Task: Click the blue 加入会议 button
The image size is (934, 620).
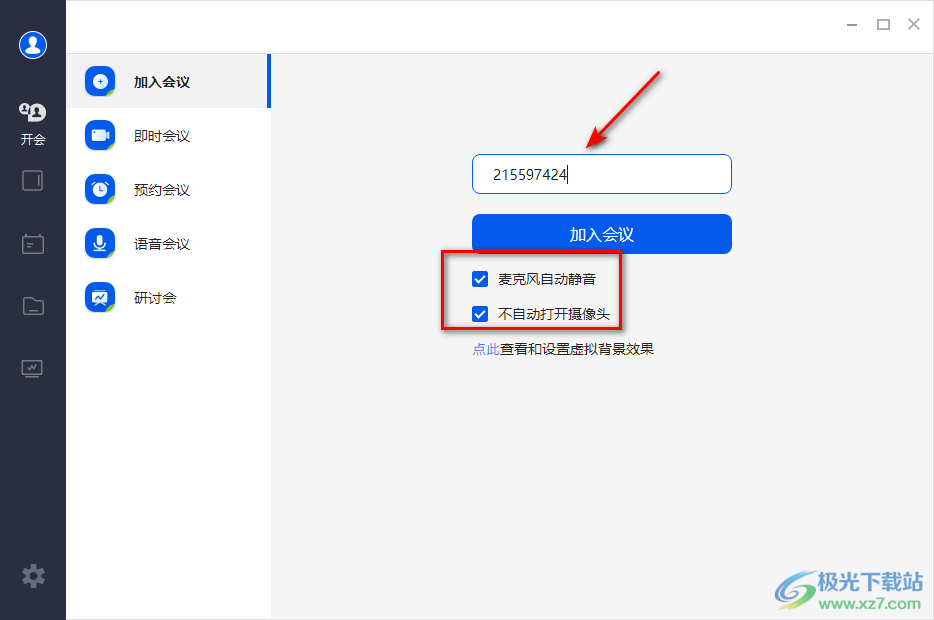Action: tap(602, 234)
